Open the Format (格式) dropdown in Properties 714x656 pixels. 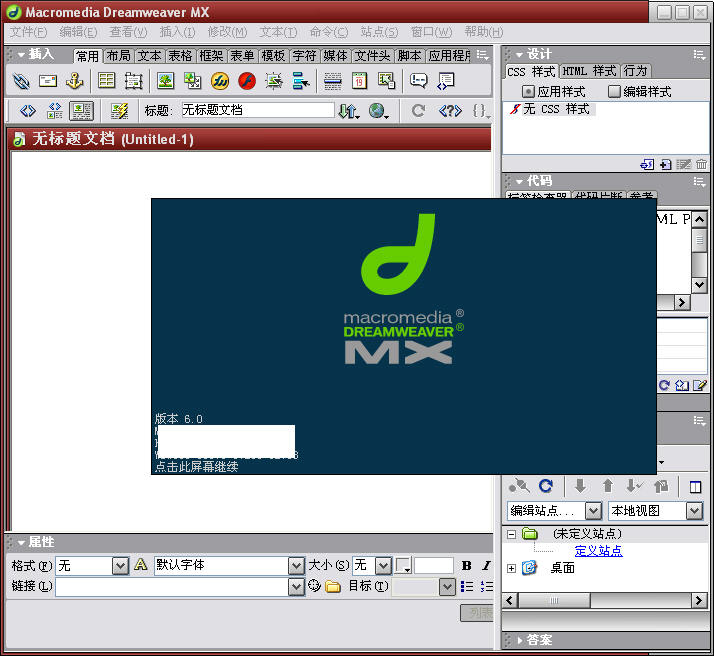(120, 566)
